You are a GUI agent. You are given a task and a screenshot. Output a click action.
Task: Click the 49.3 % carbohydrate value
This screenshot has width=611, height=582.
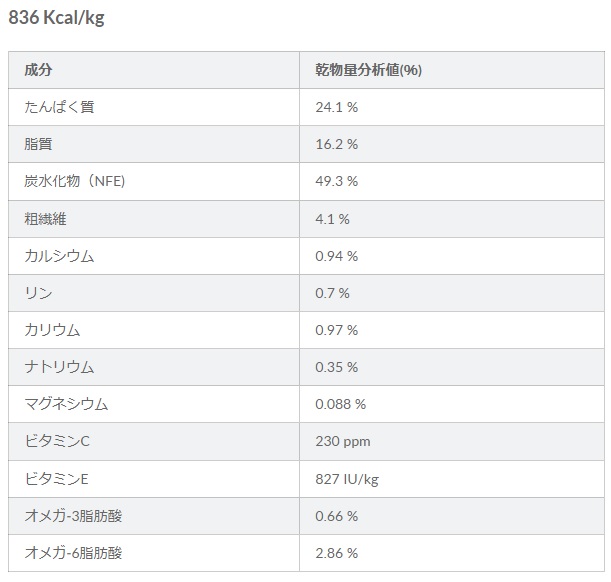click(x=337, y=181)
